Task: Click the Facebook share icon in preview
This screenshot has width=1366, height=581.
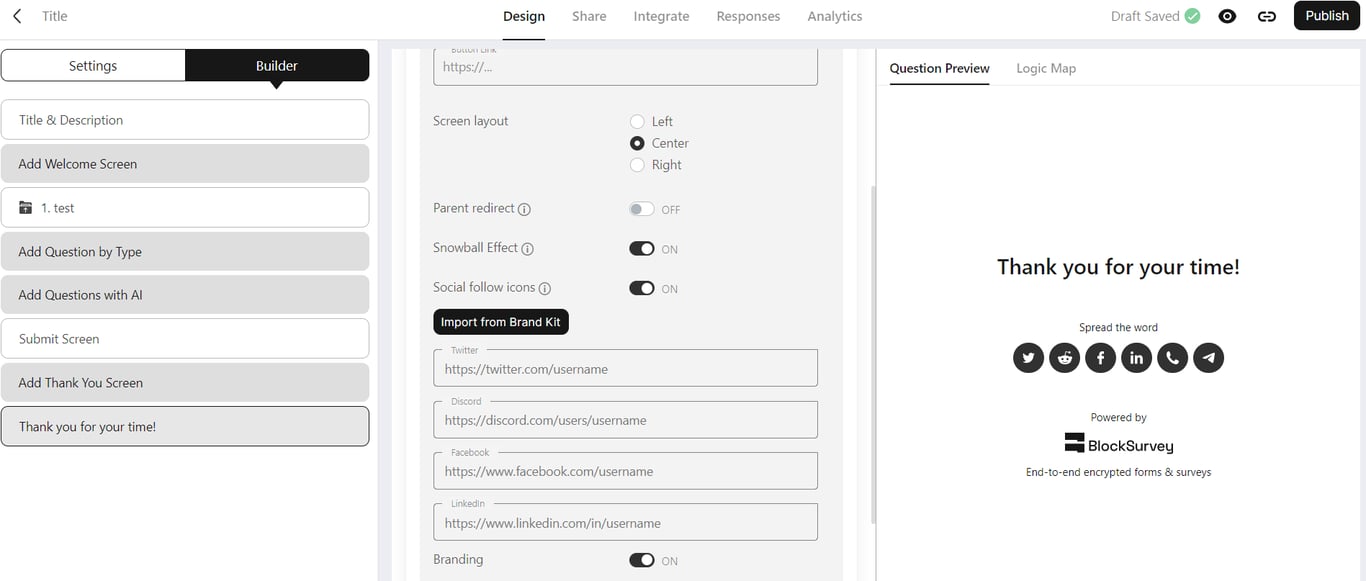Action: tap(1100, 357)
